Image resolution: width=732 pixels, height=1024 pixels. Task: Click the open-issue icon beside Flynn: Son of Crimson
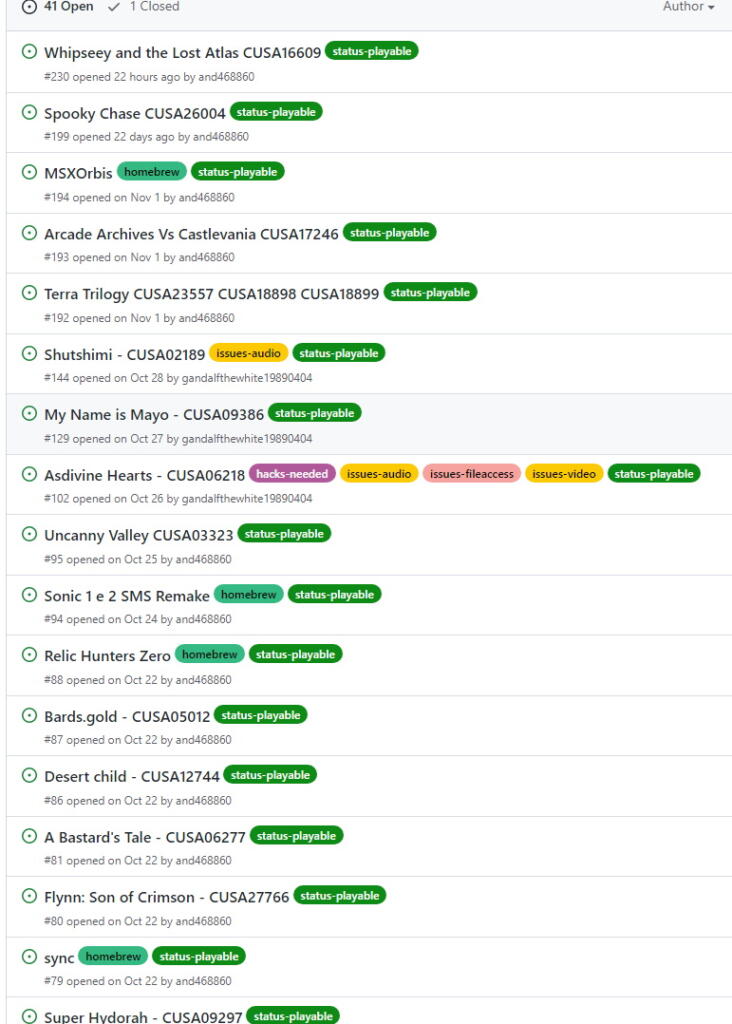[29, 897]
